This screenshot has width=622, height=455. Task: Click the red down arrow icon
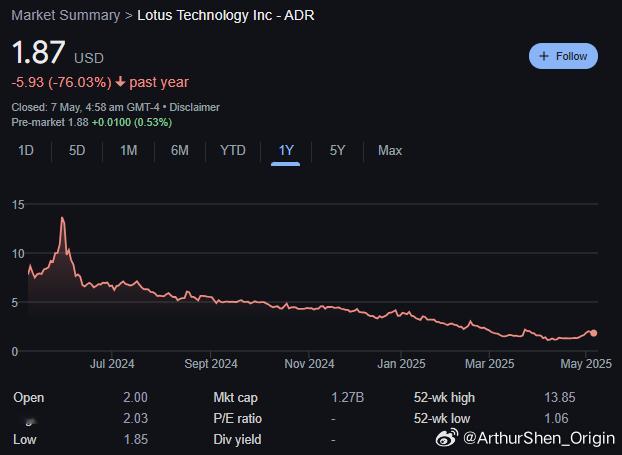120,82
